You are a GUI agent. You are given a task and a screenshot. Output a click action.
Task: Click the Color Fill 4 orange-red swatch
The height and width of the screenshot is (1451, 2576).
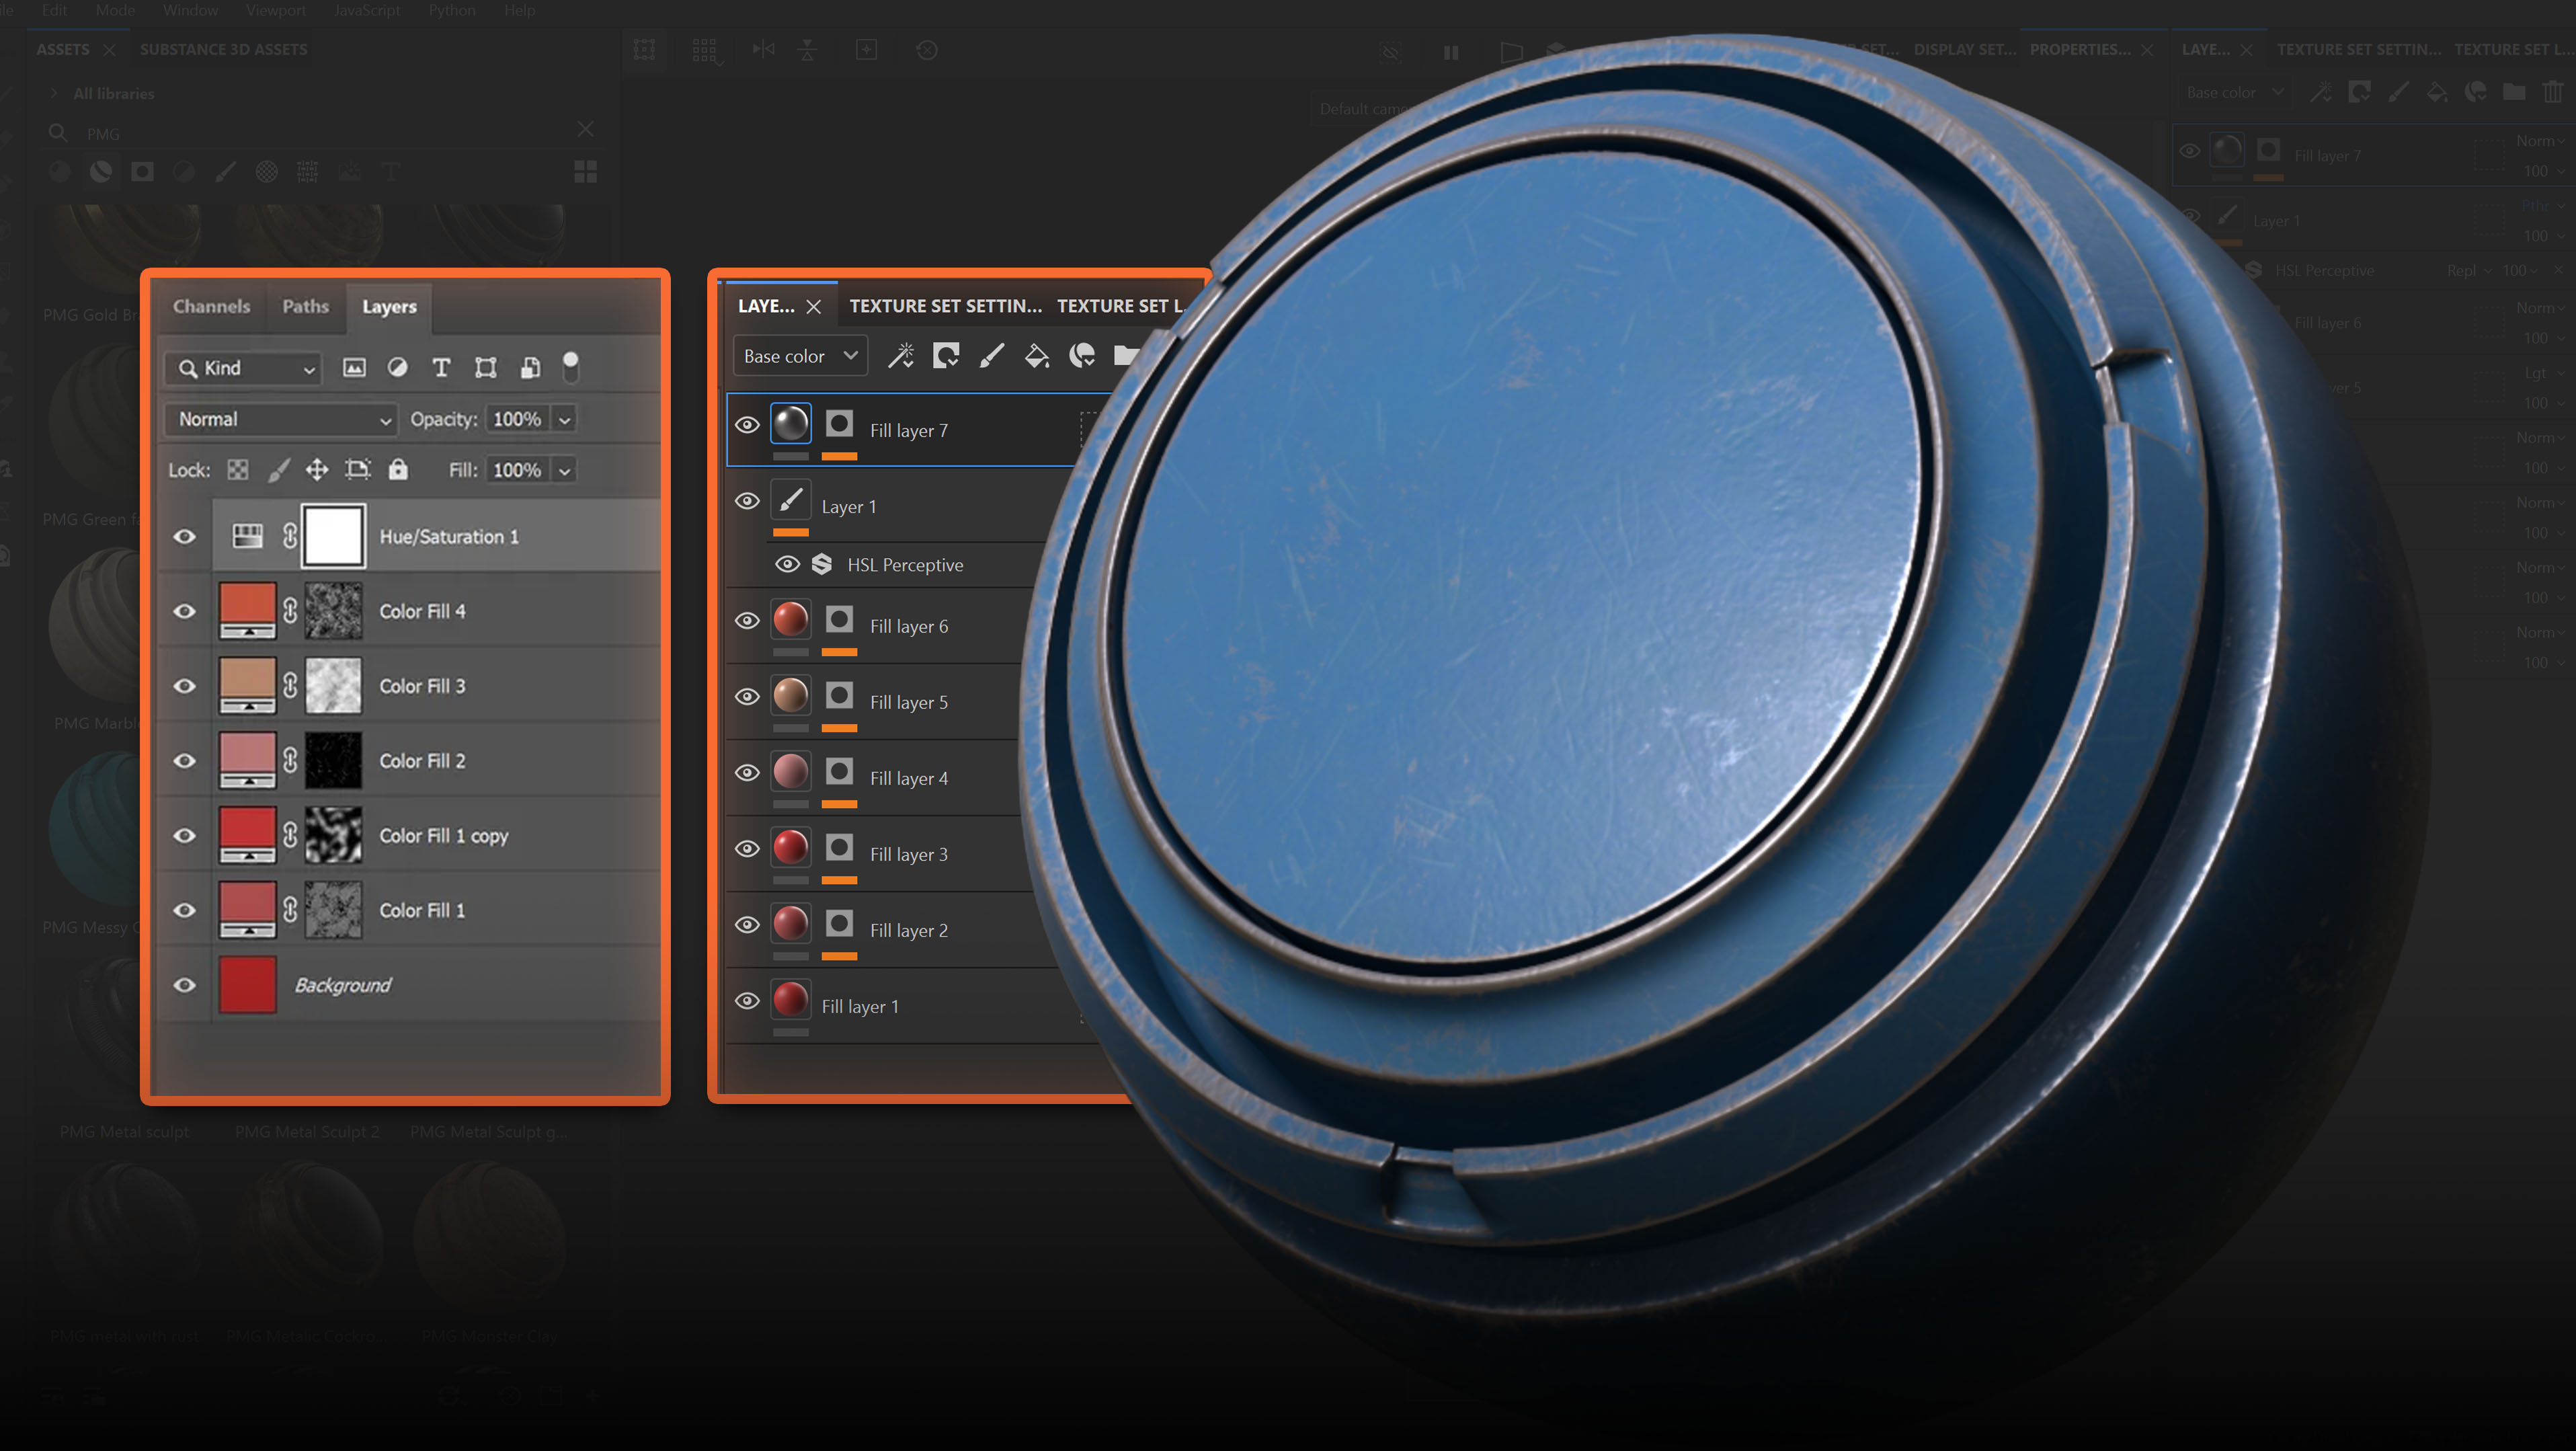point(247,611)
